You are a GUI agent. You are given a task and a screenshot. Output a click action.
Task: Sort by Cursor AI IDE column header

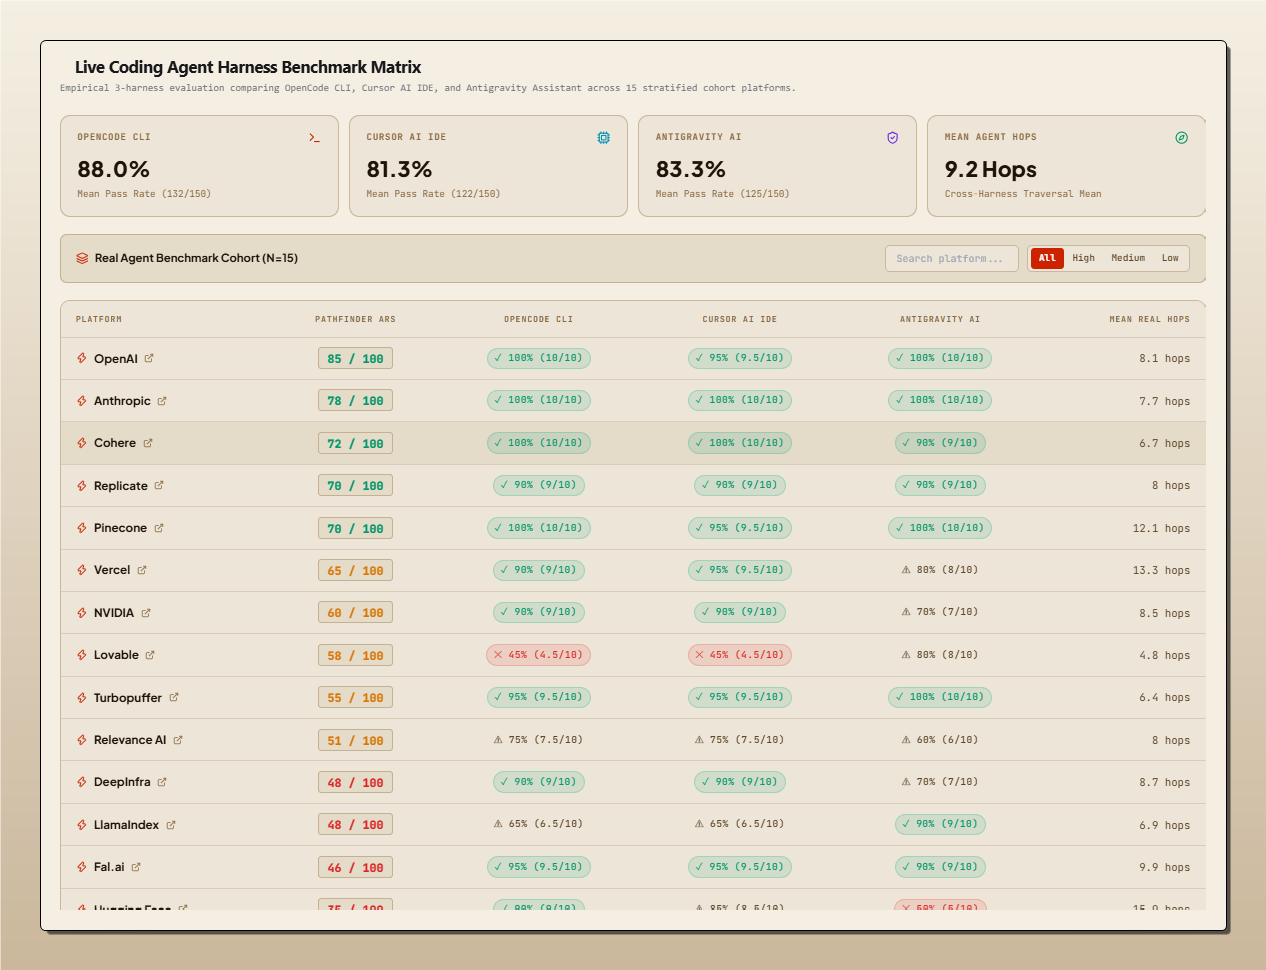(739, 319)
